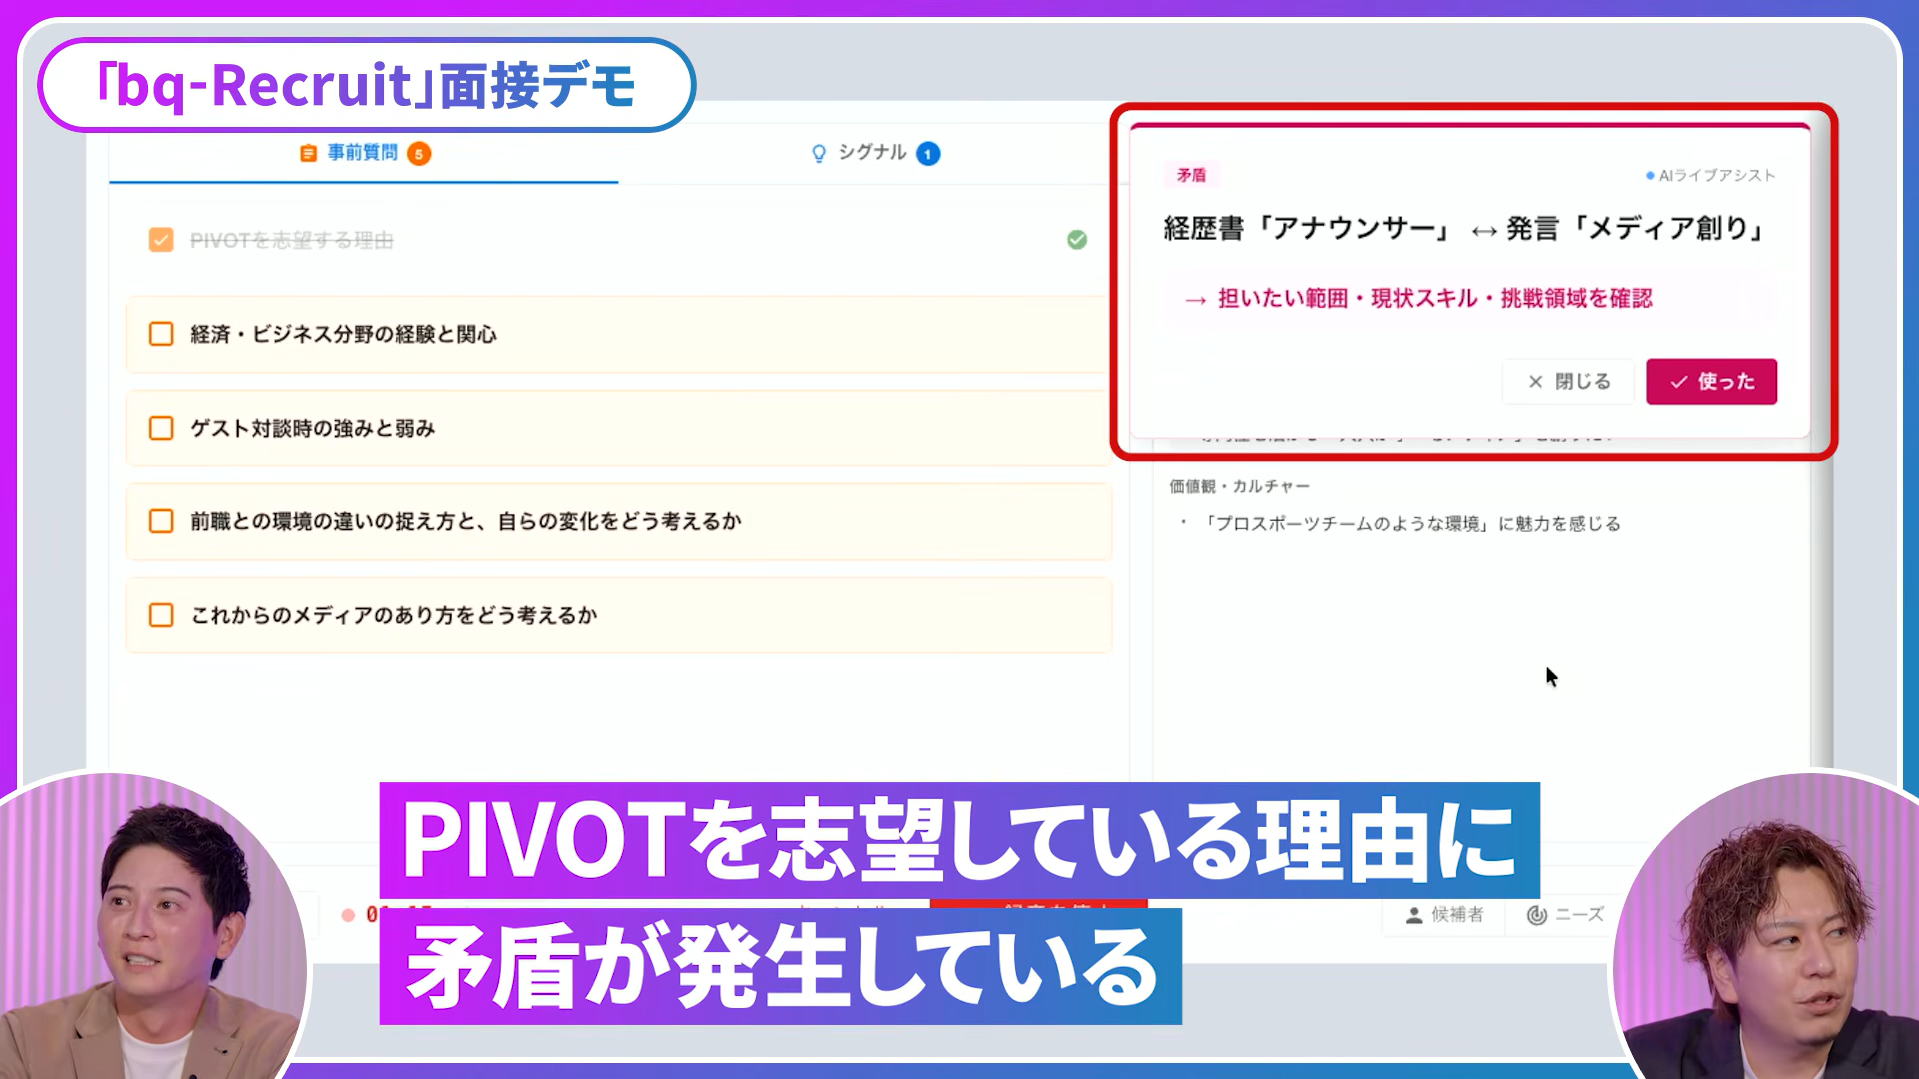1919x1079 pixels.
Task: Check the 前職との環境の違いの捉え方 checkbox
Action: (x=161, y=521)
